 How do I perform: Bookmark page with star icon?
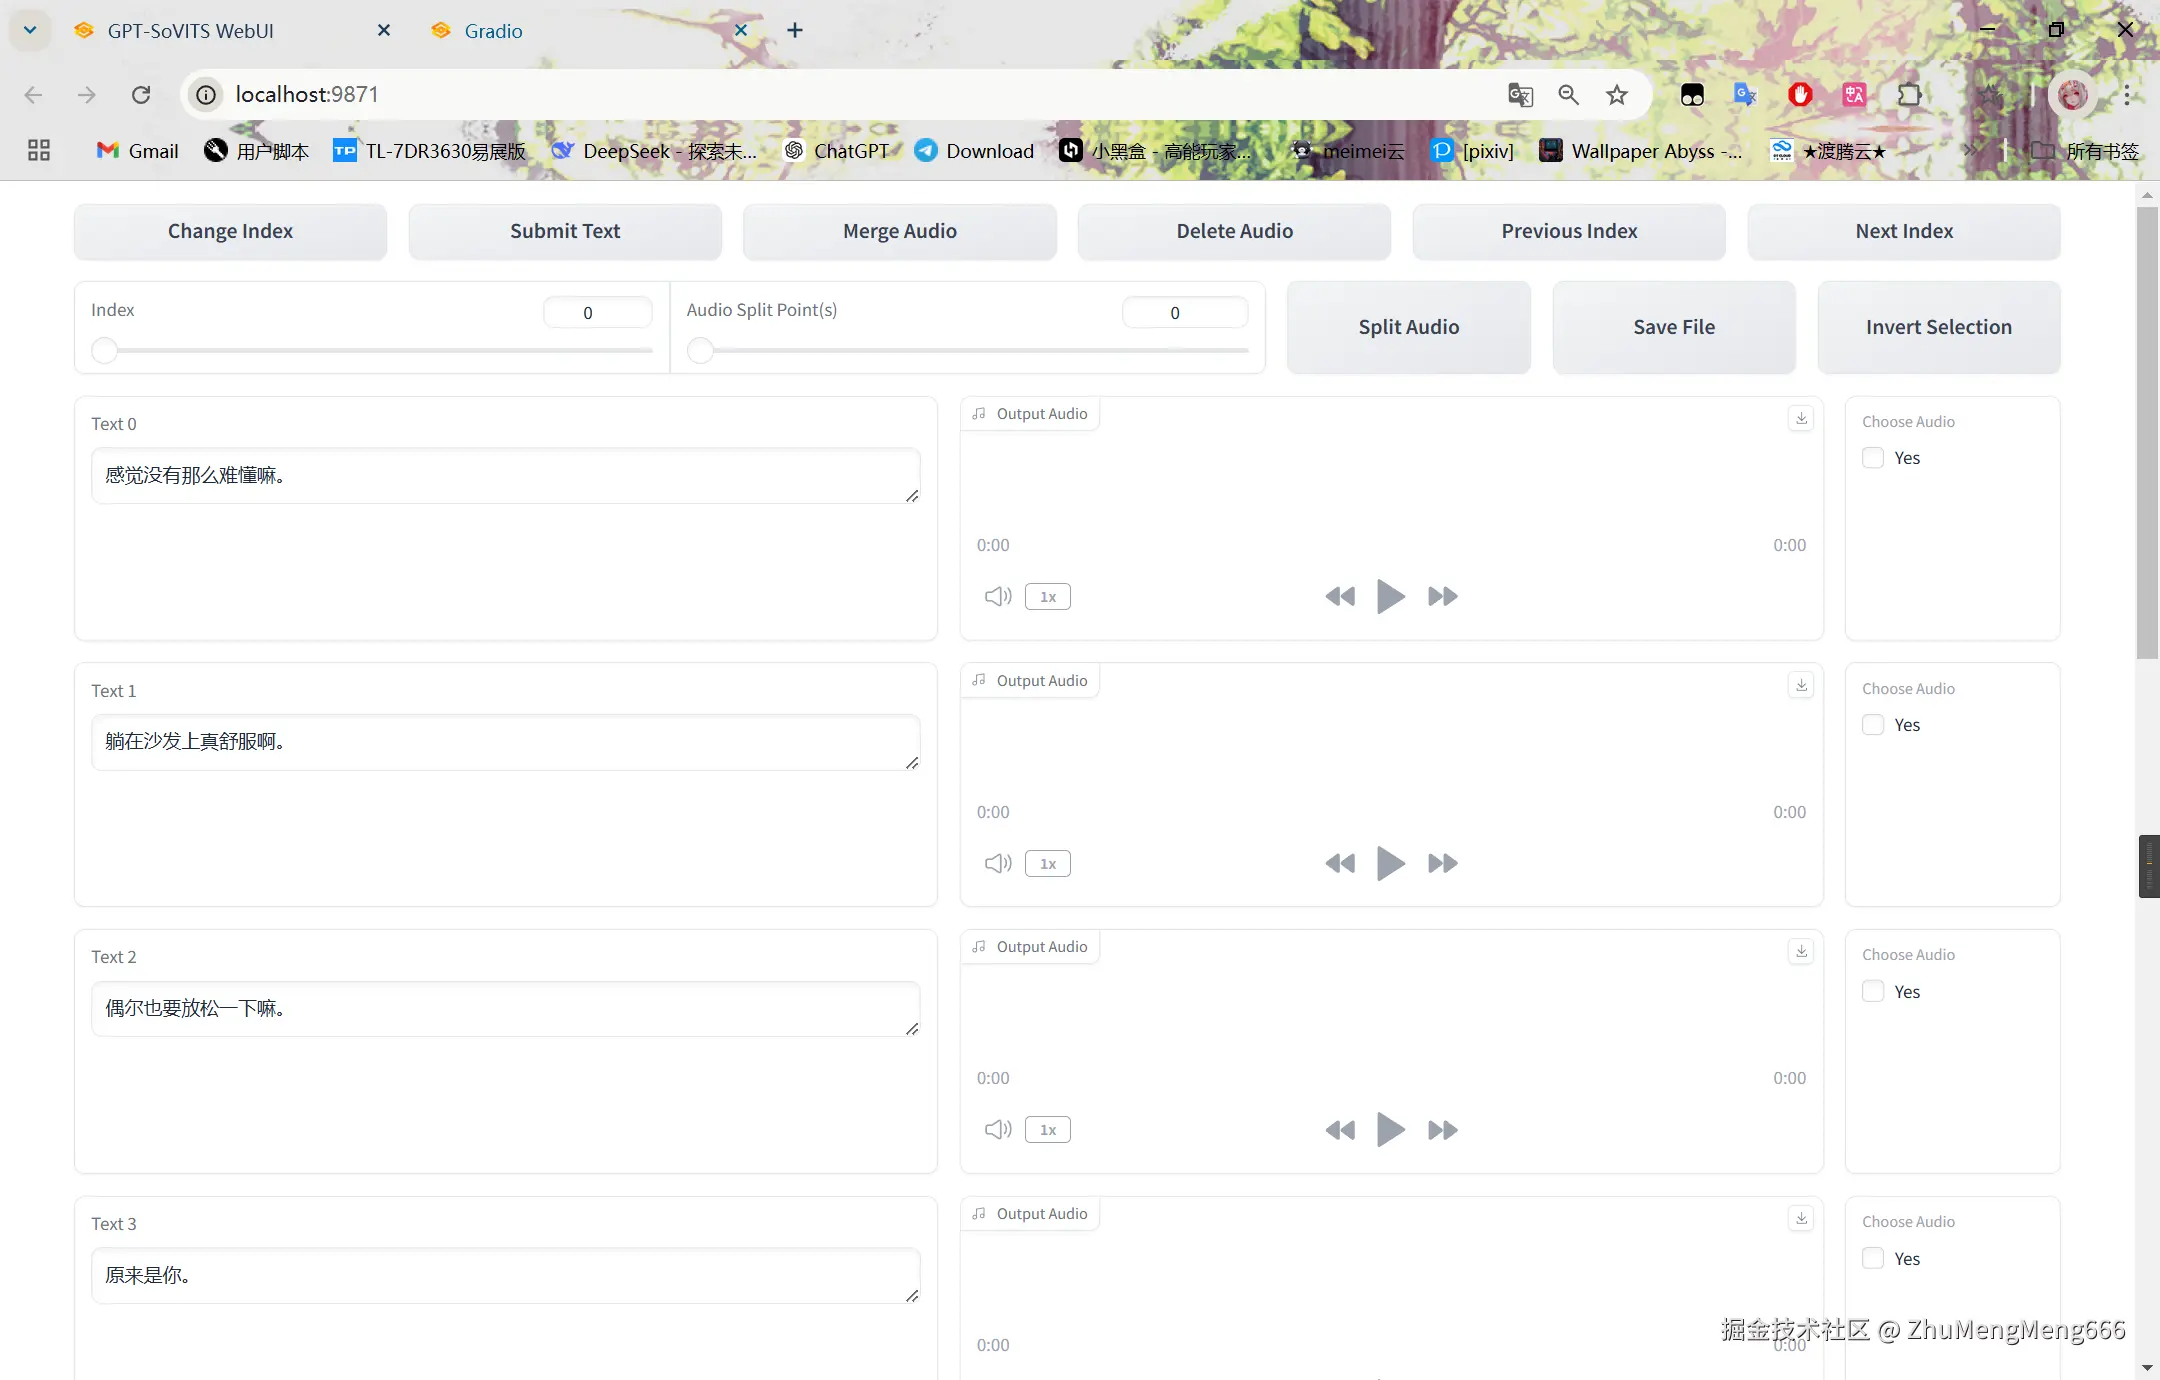pyautogui.click(x=1617, y=94)
